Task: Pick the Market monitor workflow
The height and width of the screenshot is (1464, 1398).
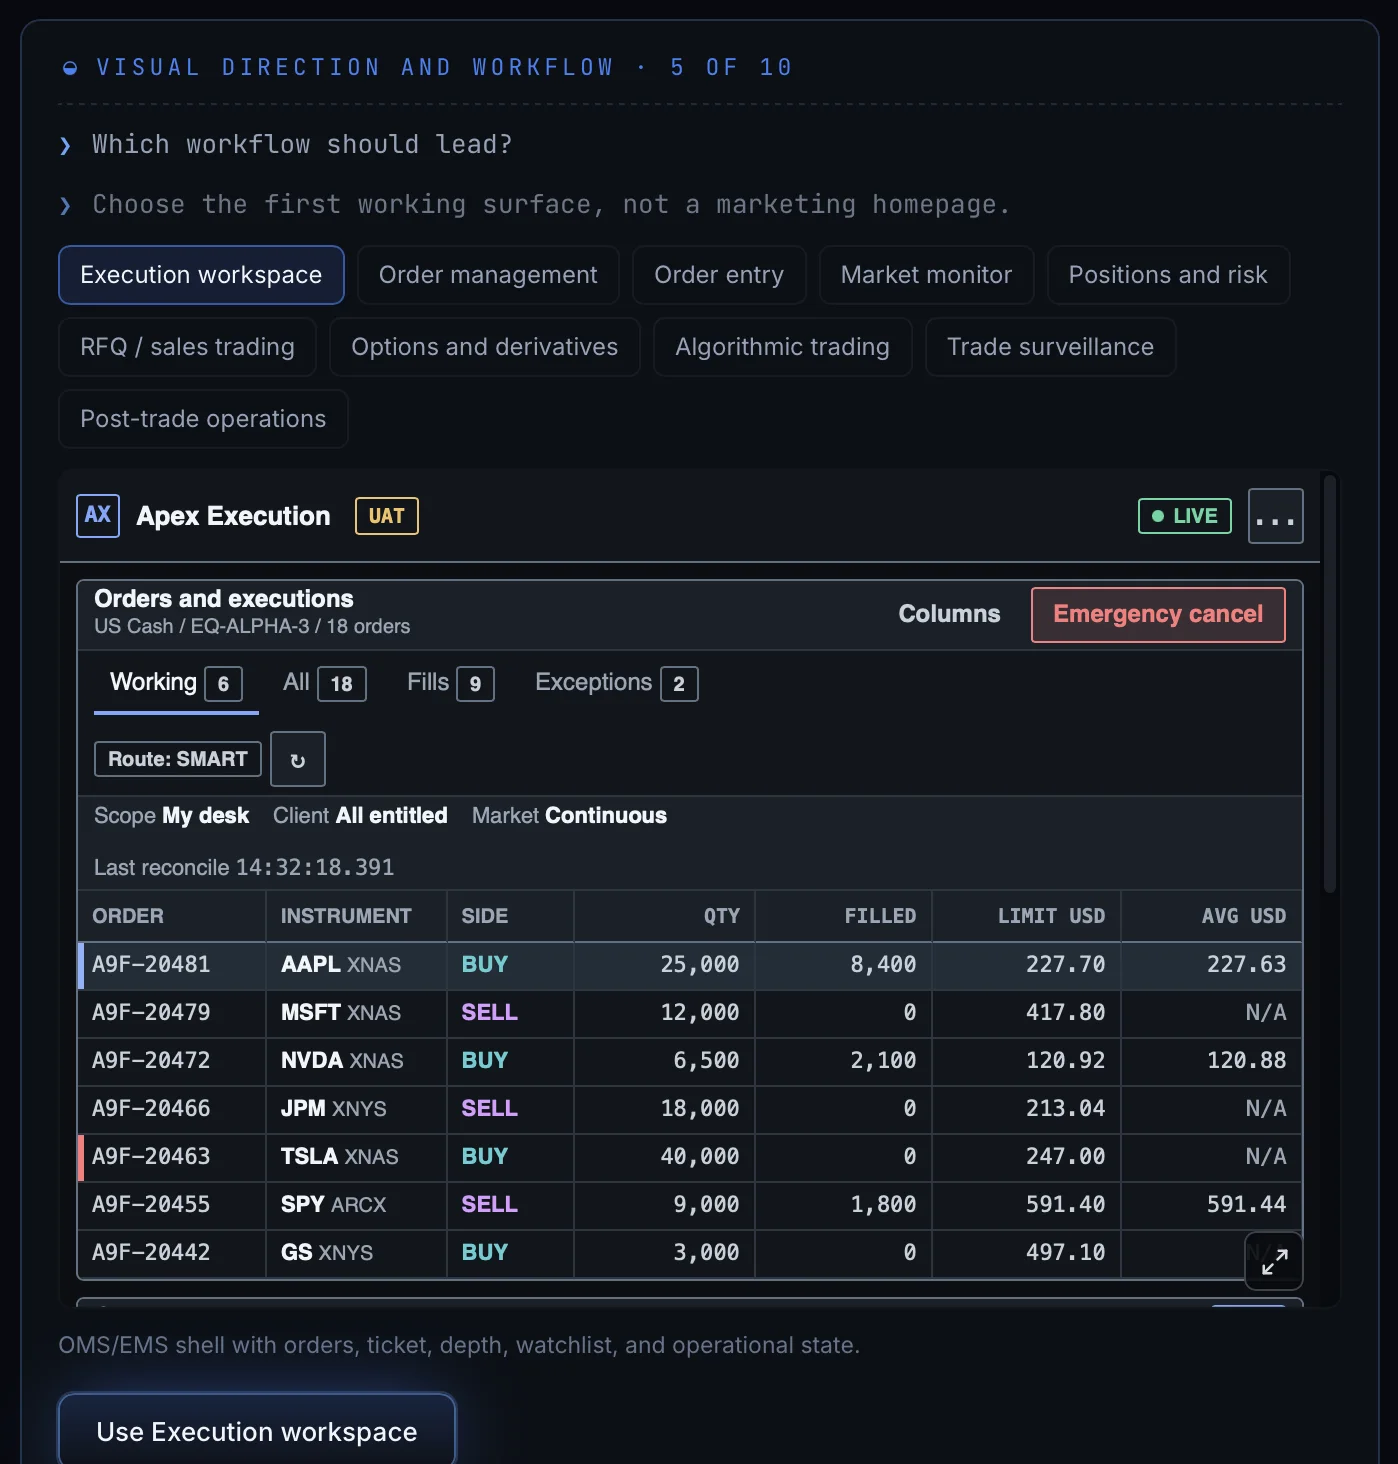Action: (926, 275)
